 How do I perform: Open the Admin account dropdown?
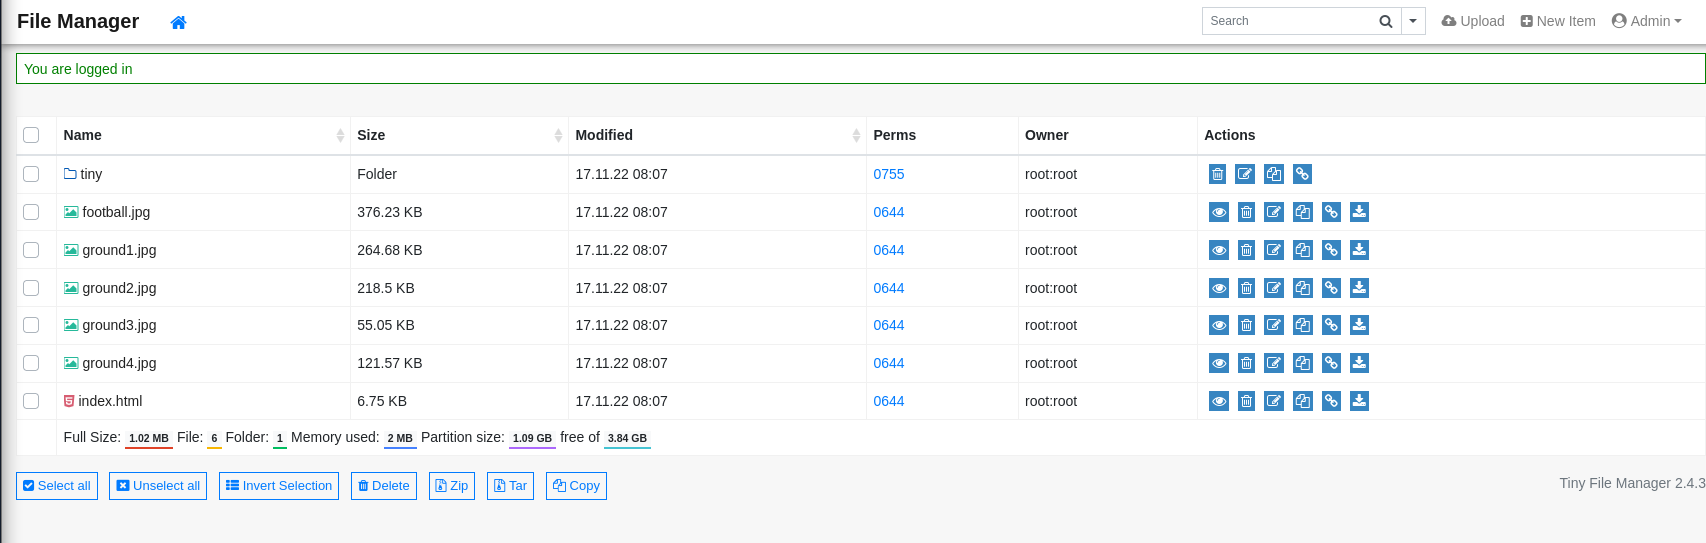pyautogui.click(x=1647, y=21)
